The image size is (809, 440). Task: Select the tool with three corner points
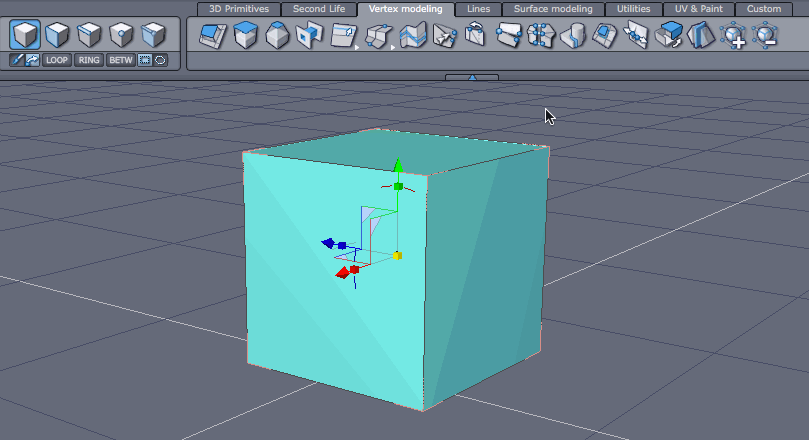pos(509,36)
